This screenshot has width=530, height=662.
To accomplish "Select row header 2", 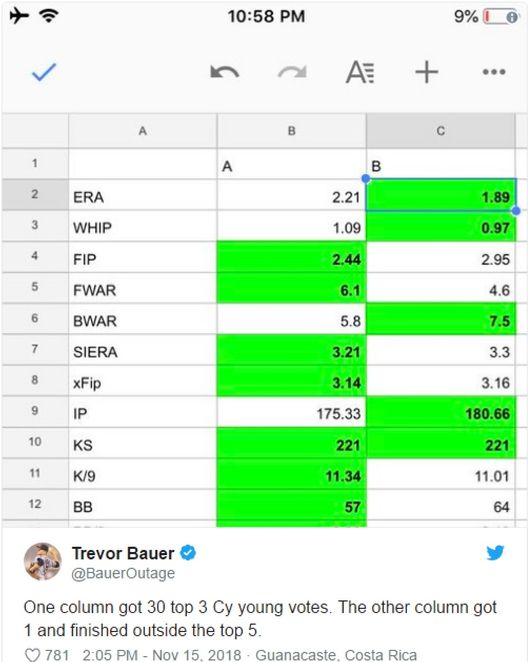I will [35, 195].
